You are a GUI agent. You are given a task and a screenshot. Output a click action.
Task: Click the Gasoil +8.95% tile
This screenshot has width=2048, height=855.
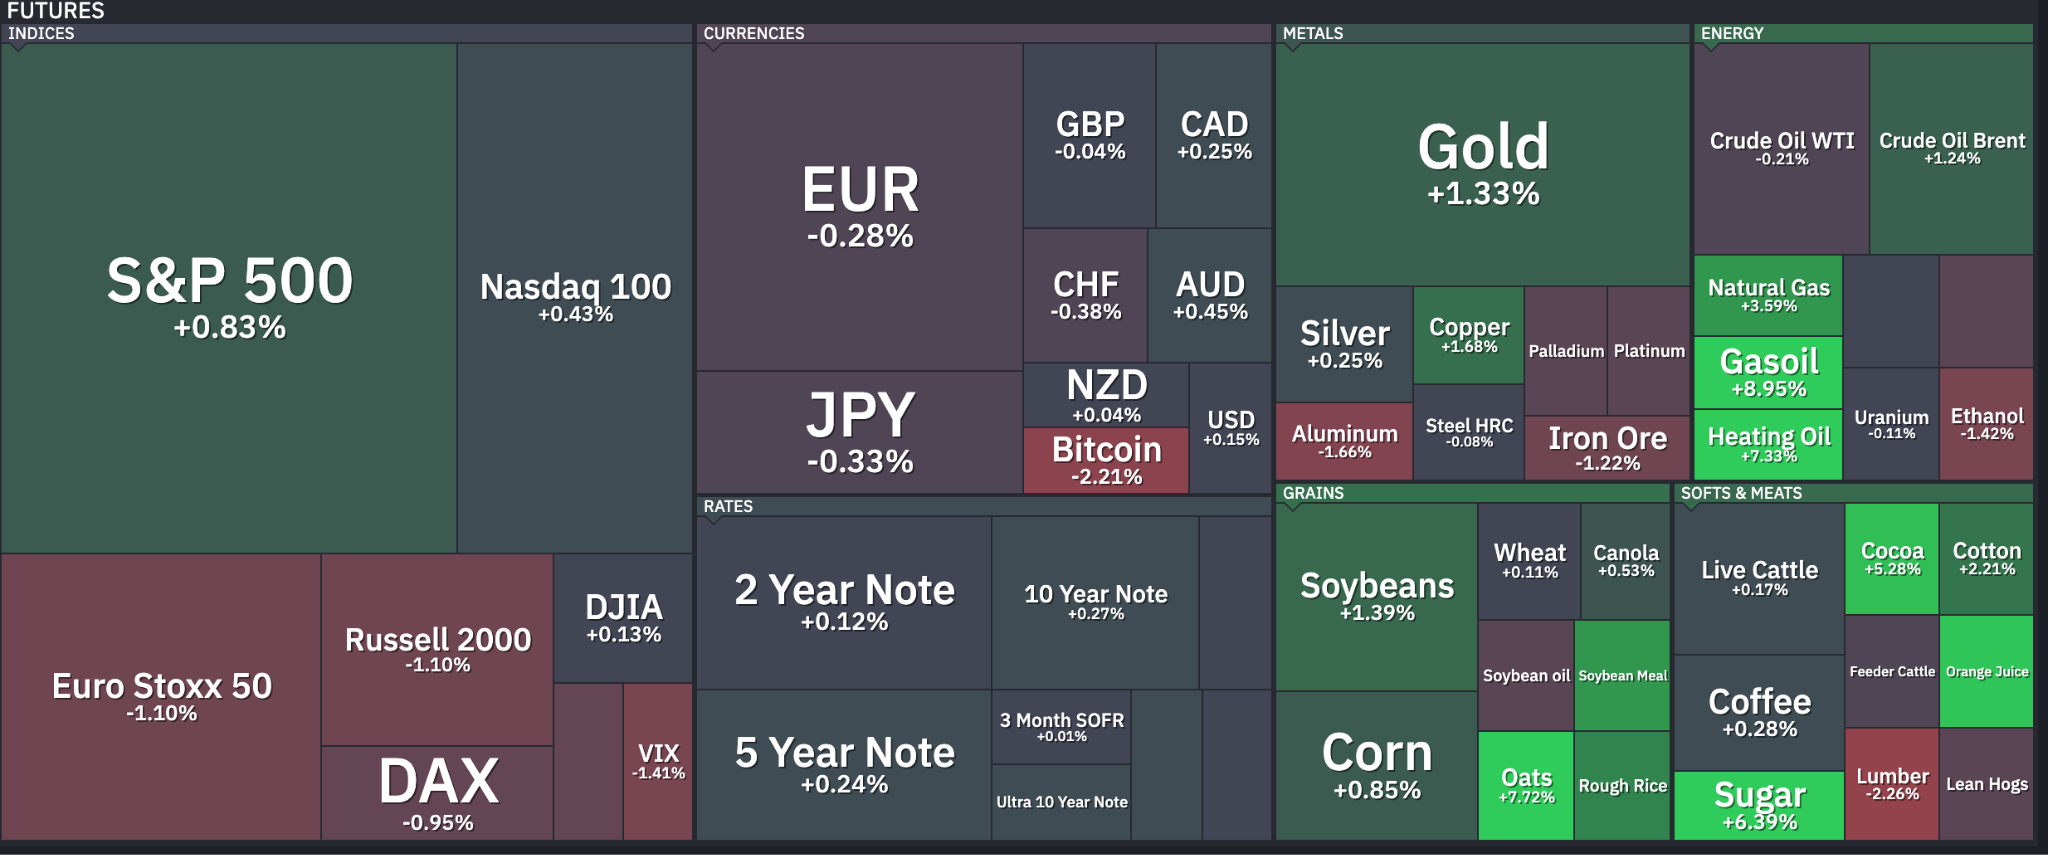tap(1768, 372)
